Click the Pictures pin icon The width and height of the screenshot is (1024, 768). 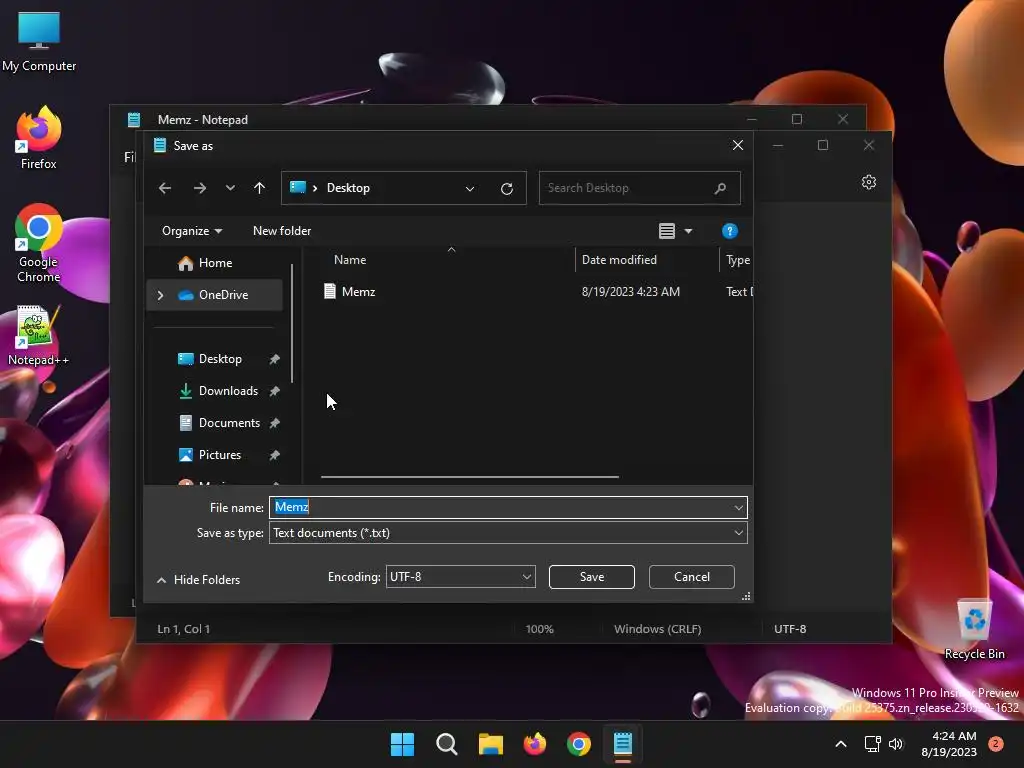pos(275,455)
